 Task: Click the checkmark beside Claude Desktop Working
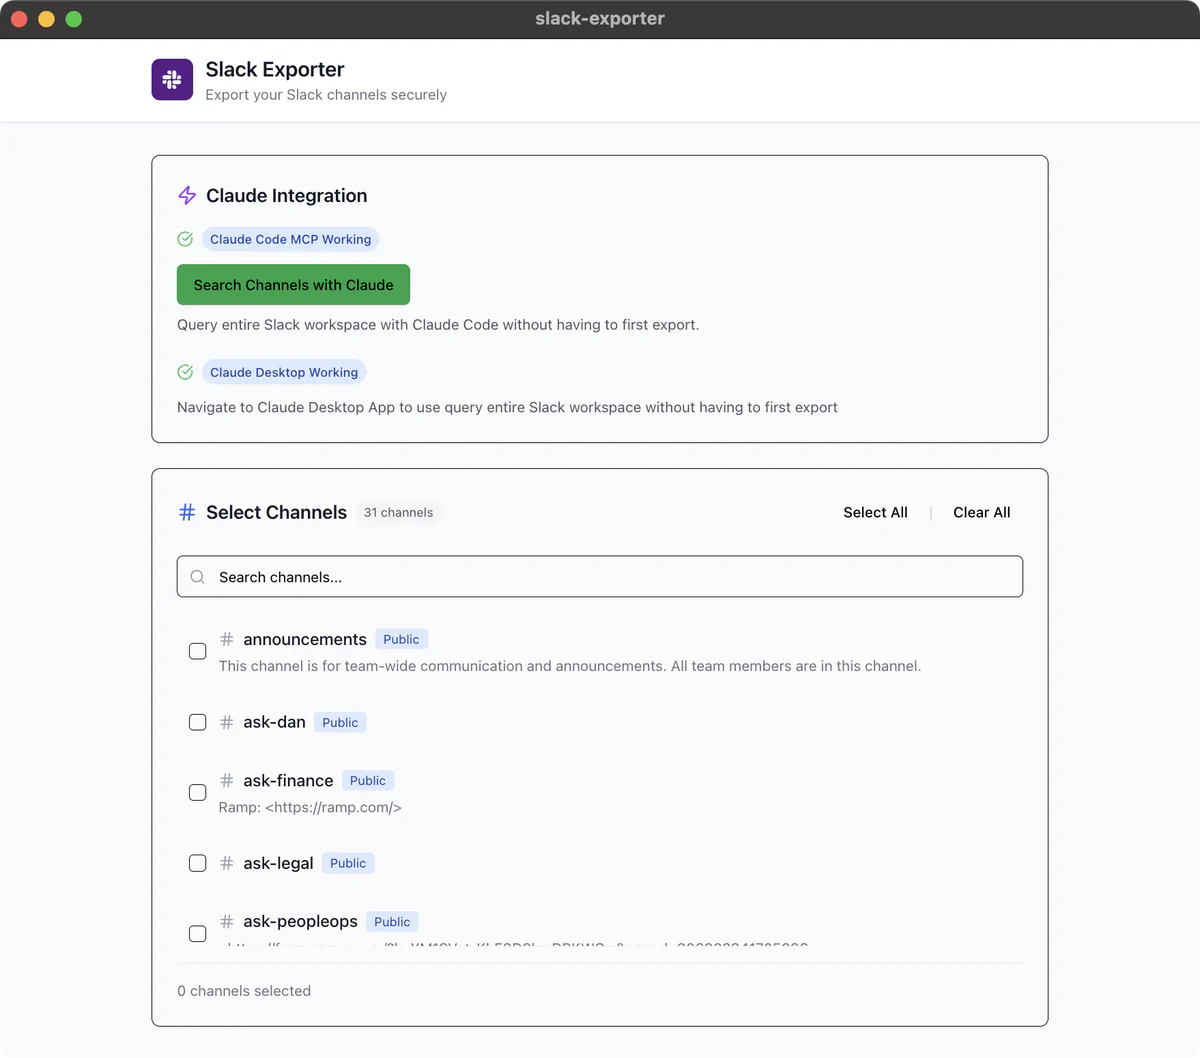click(x=185, y=371)
